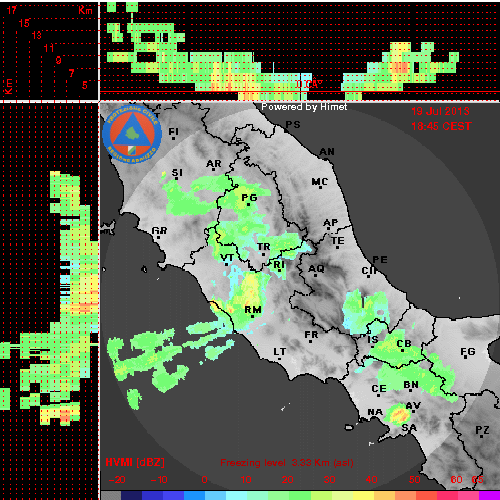Click the Freezing level 3.33 Km text
This screenshot has width=500, height=500.
287,463
